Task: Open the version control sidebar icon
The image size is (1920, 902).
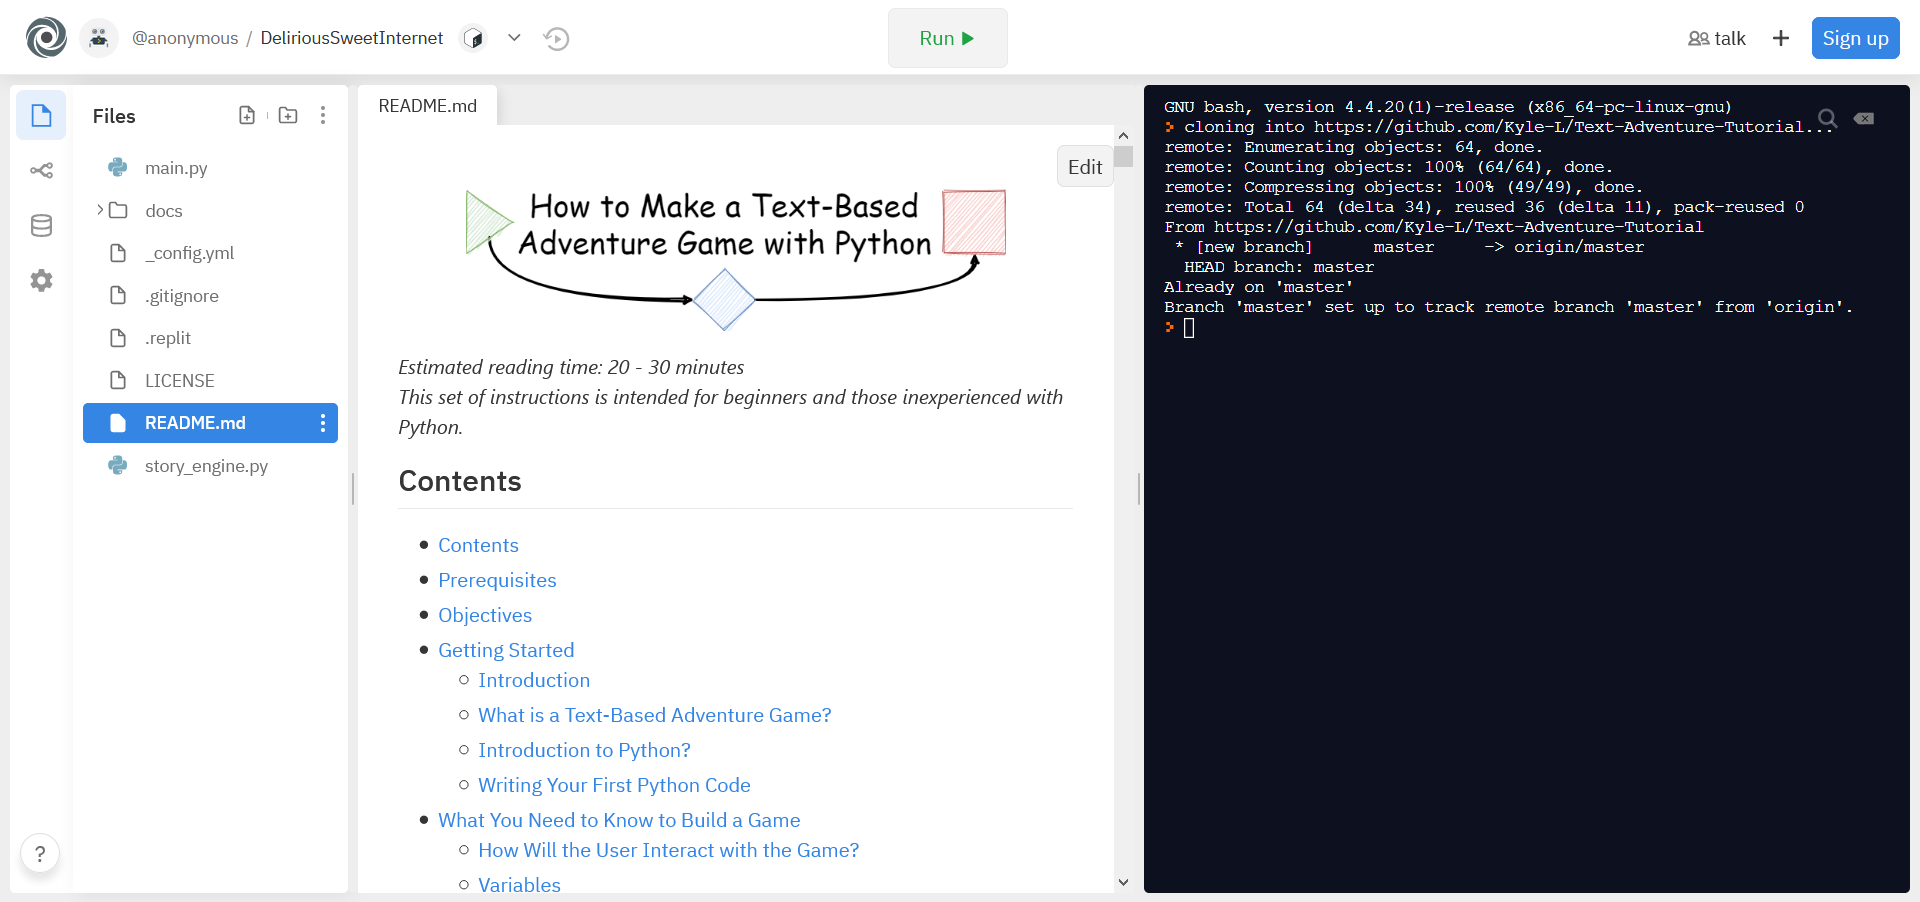Action: 41,170
